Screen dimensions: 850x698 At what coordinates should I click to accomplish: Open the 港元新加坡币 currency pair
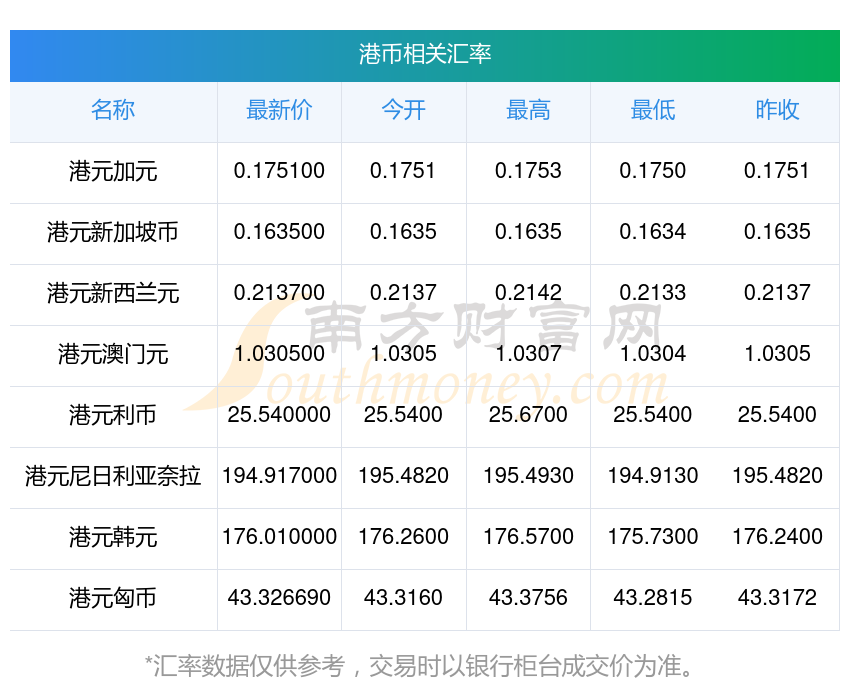point(113,232)
